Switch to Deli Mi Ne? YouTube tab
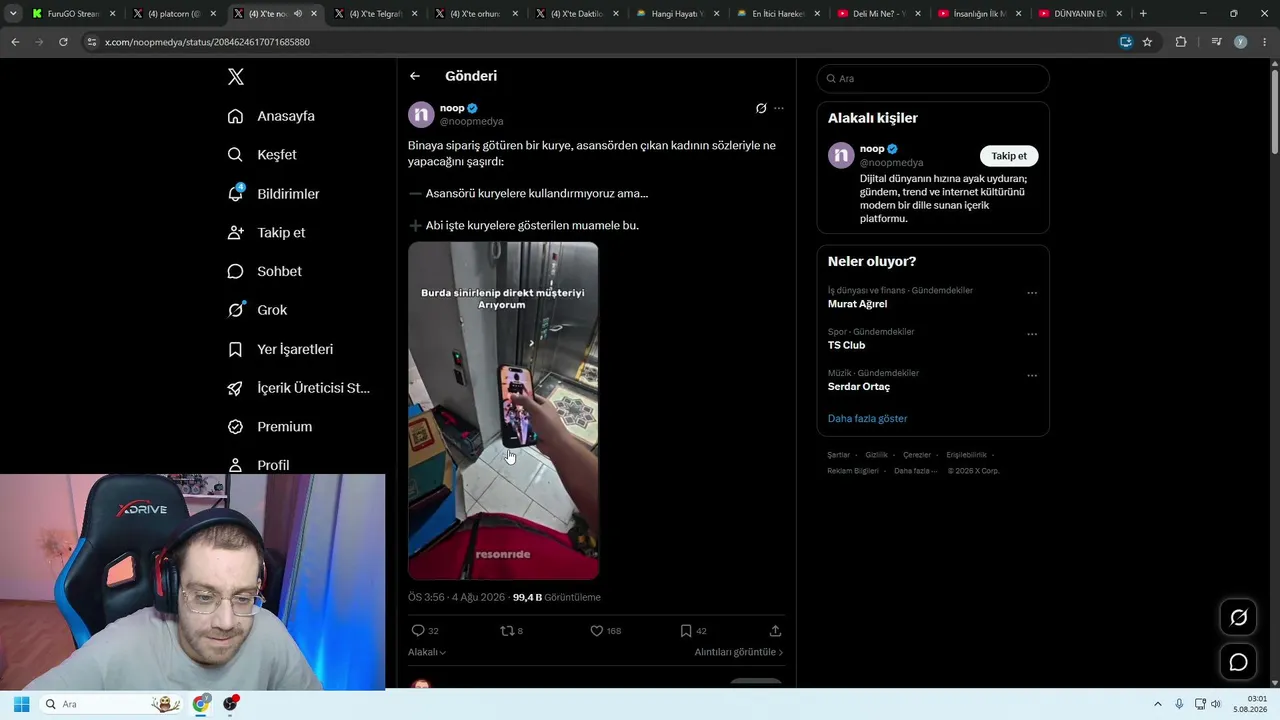The image size is (1280, 720). (x=879, y=14)
